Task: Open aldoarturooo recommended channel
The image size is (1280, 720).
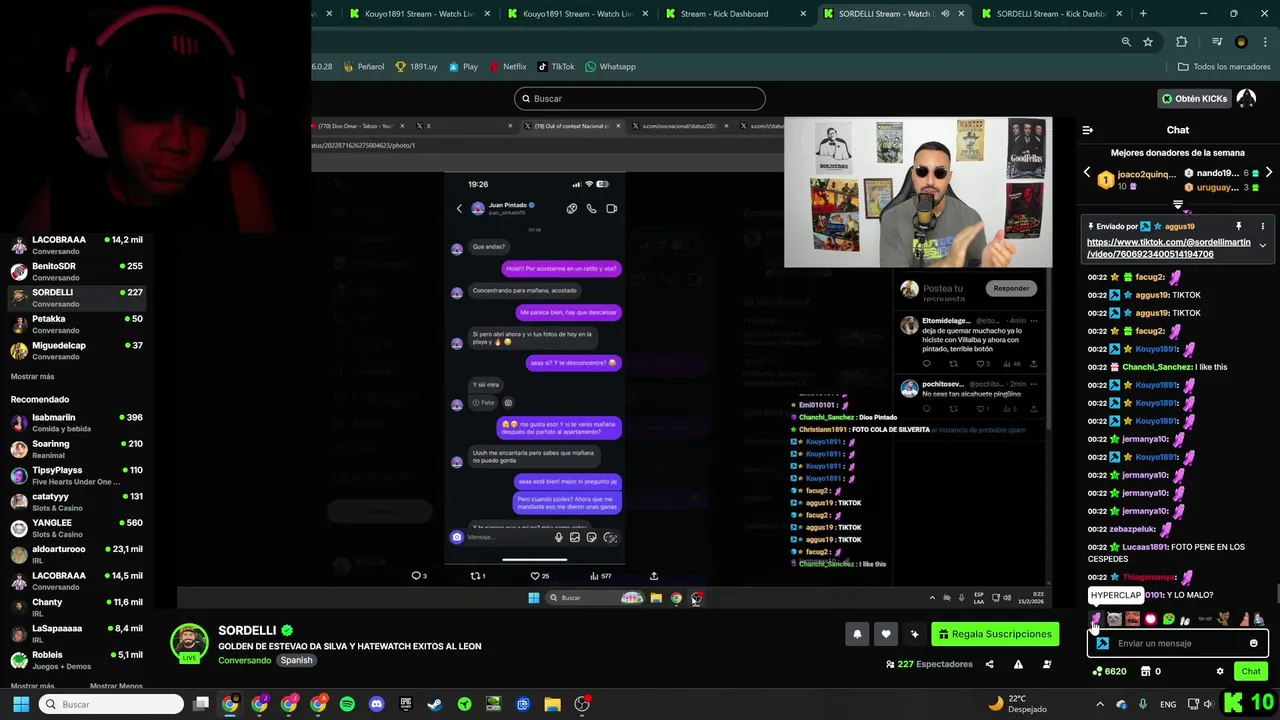Action: (77, 554)
